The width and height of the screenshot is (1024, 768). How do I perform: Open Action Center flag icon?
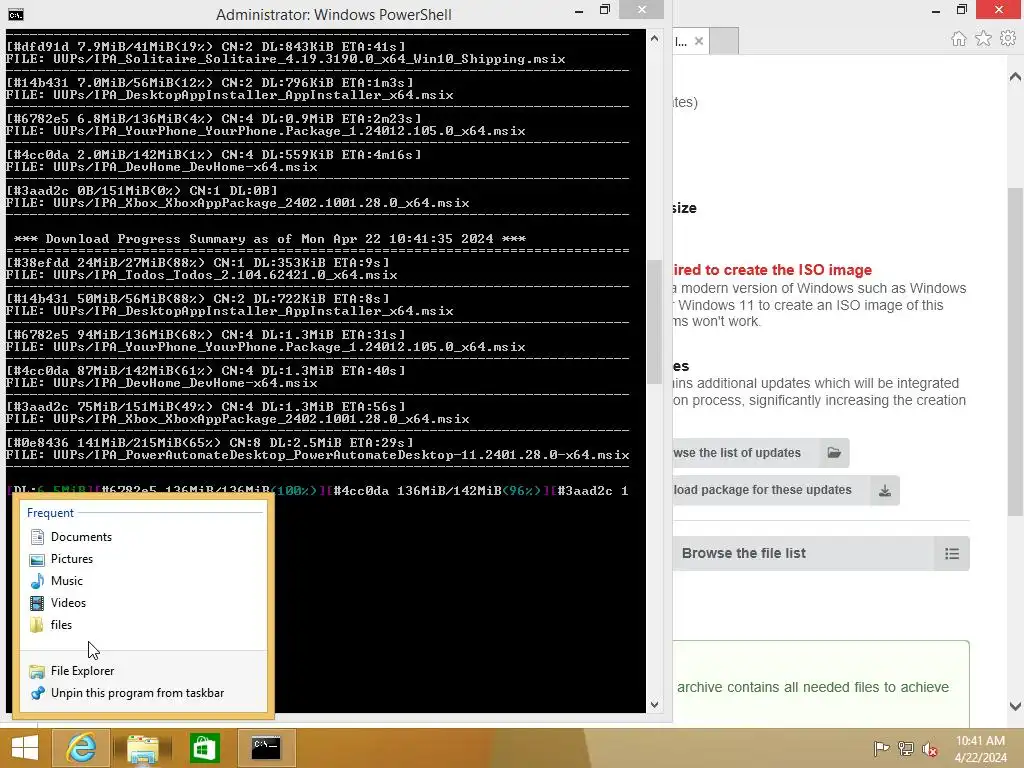(x=881, y=748)
